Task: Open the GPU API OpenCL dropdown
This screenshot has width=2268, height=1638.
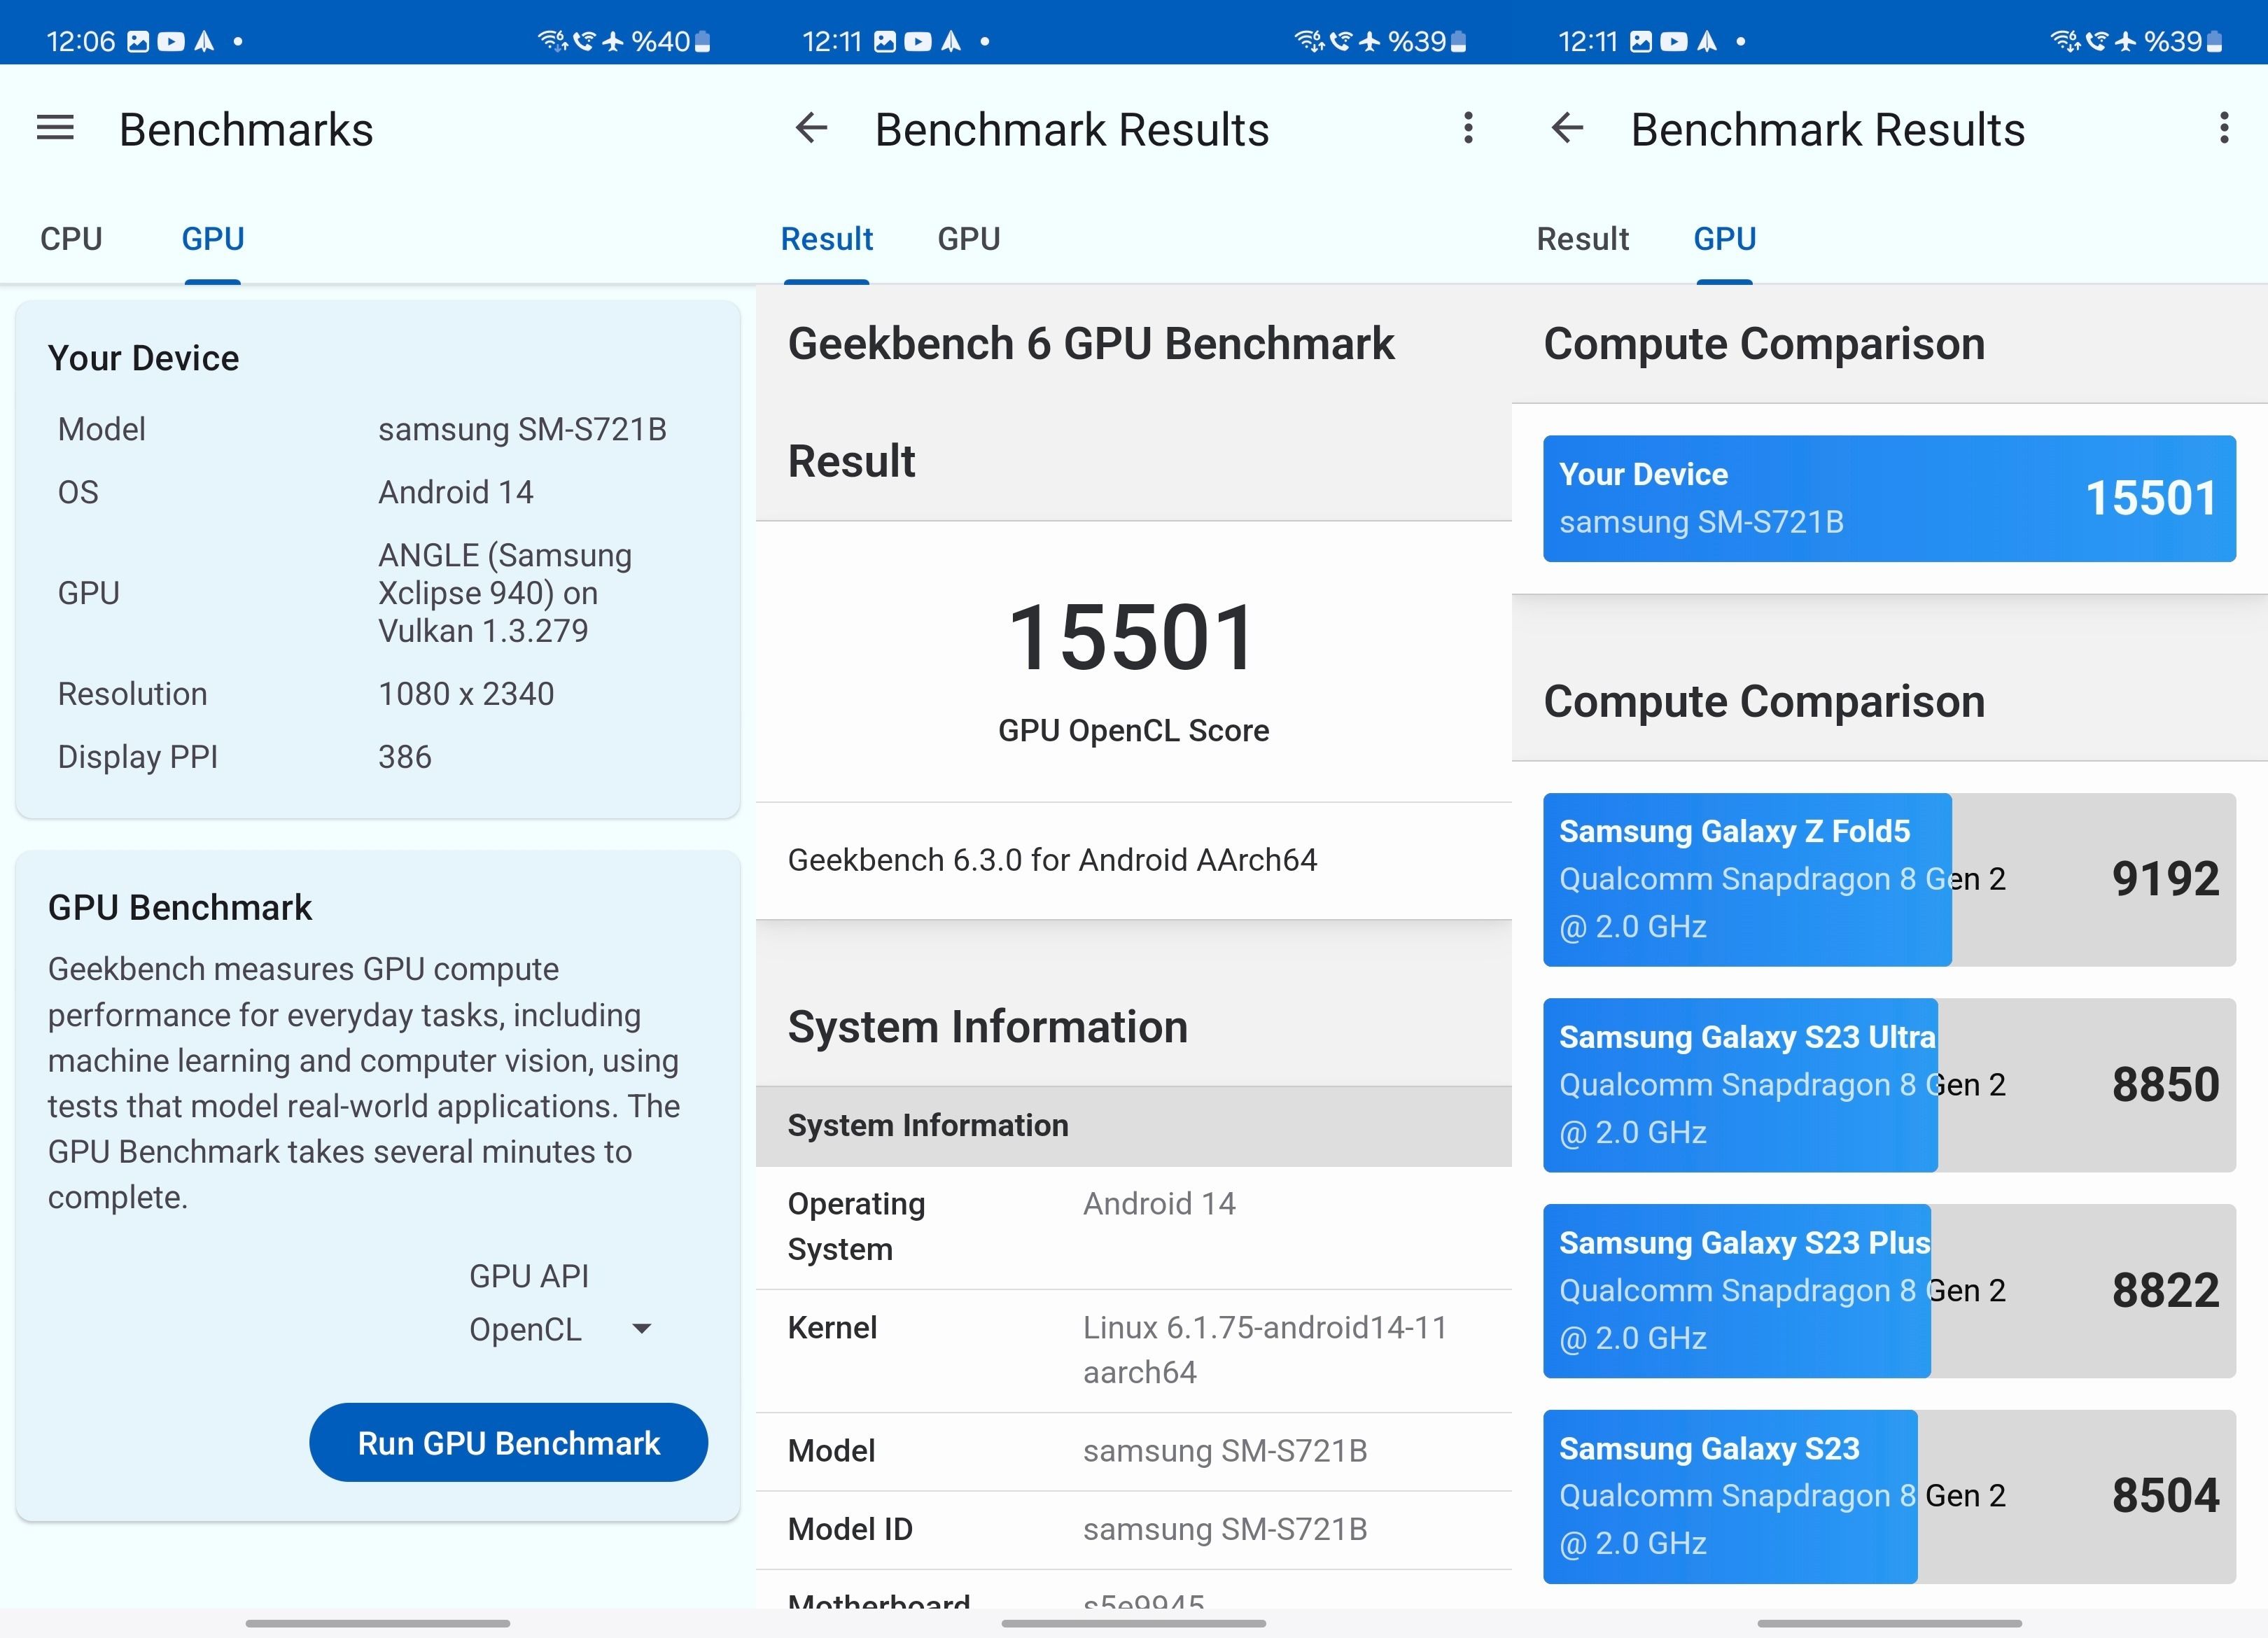Action: [560, 1329]
